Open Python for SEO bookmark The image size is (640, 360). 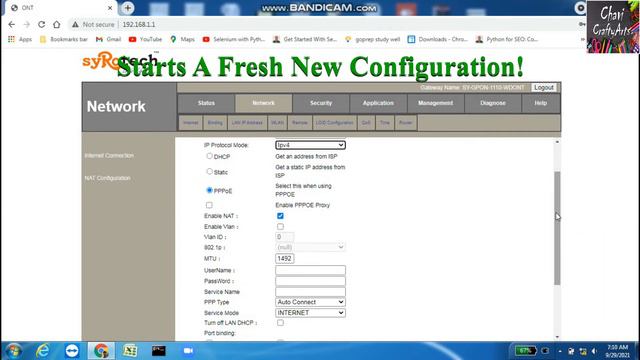tap(507, 39)
